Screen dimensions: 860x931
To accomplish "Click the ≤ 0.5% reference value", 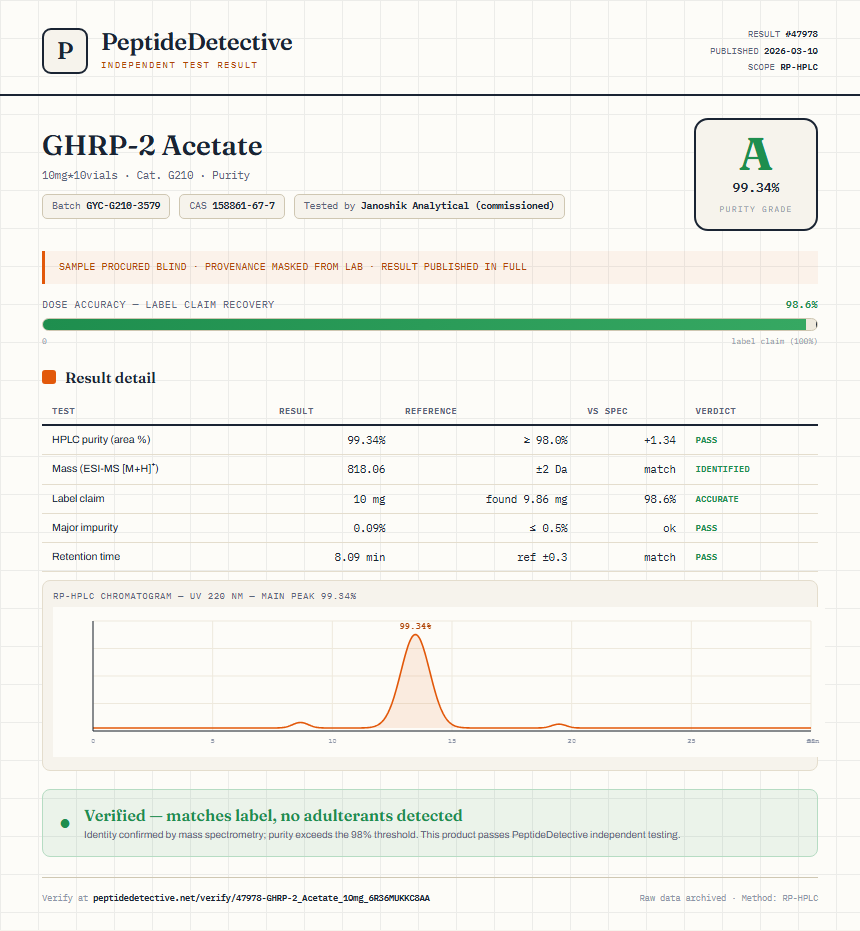I will (548, 528).
